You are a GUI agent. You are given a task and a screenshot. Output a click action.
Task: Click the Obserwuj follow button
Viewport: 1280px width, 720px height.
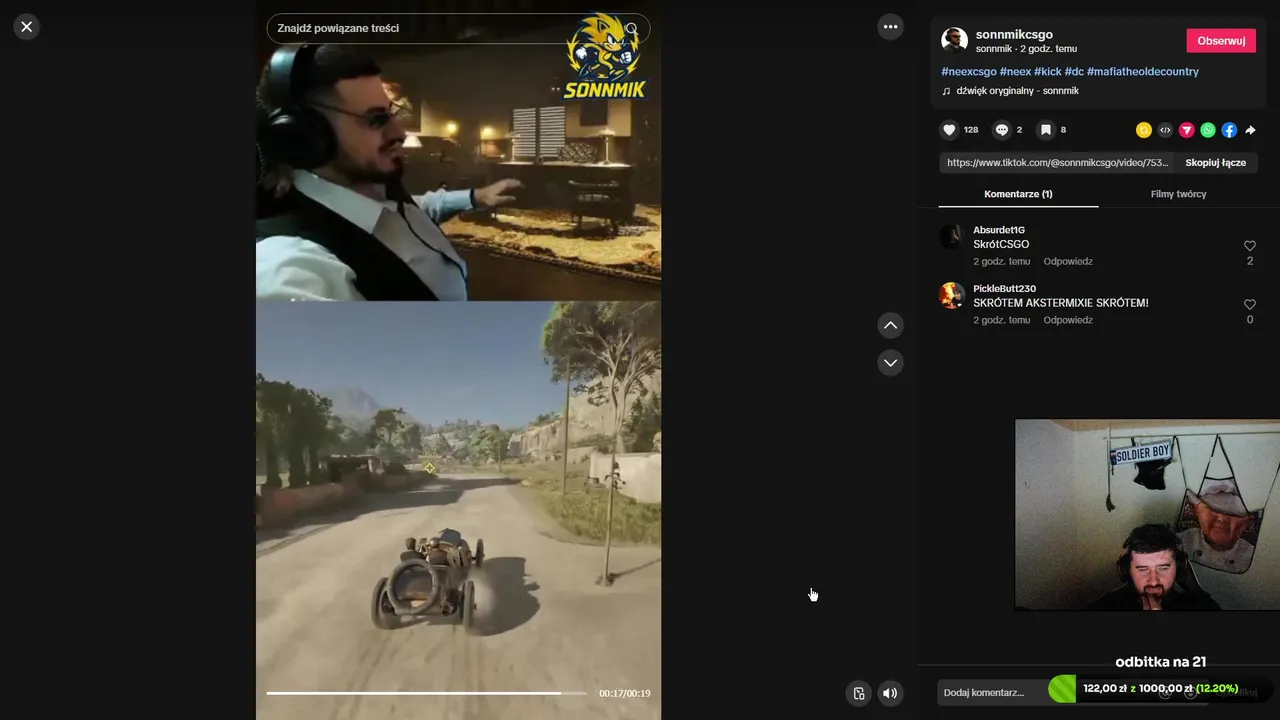(1221, 41)
